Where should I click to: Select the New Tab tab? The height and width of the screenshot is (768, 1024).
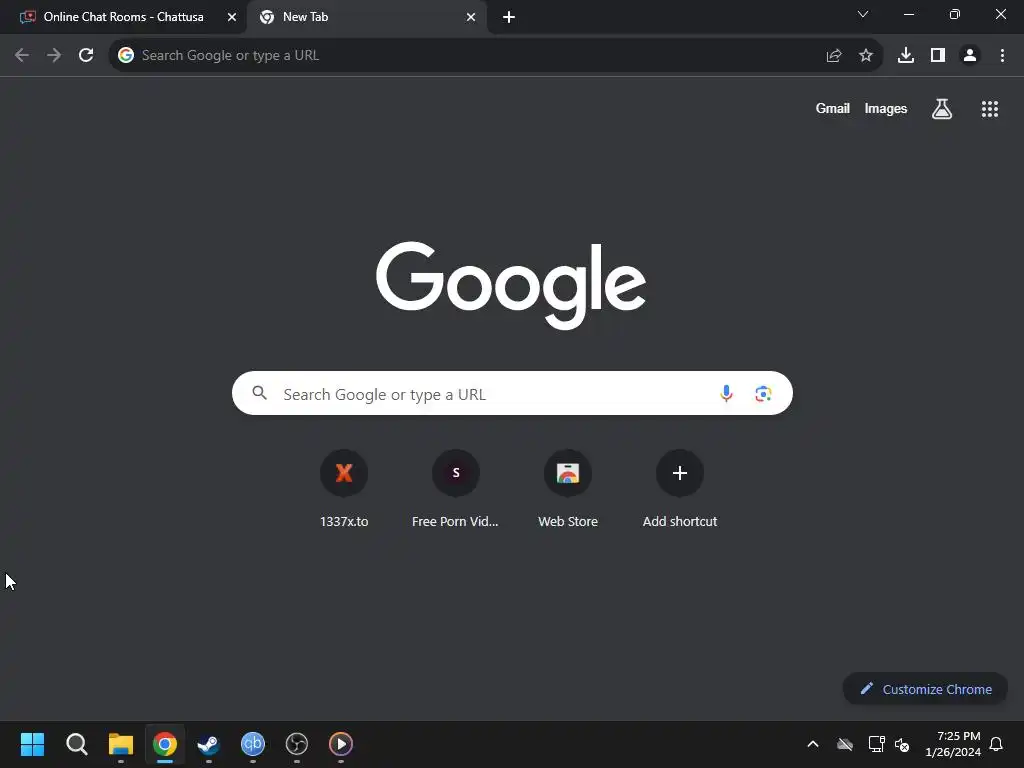click(367, 17)
